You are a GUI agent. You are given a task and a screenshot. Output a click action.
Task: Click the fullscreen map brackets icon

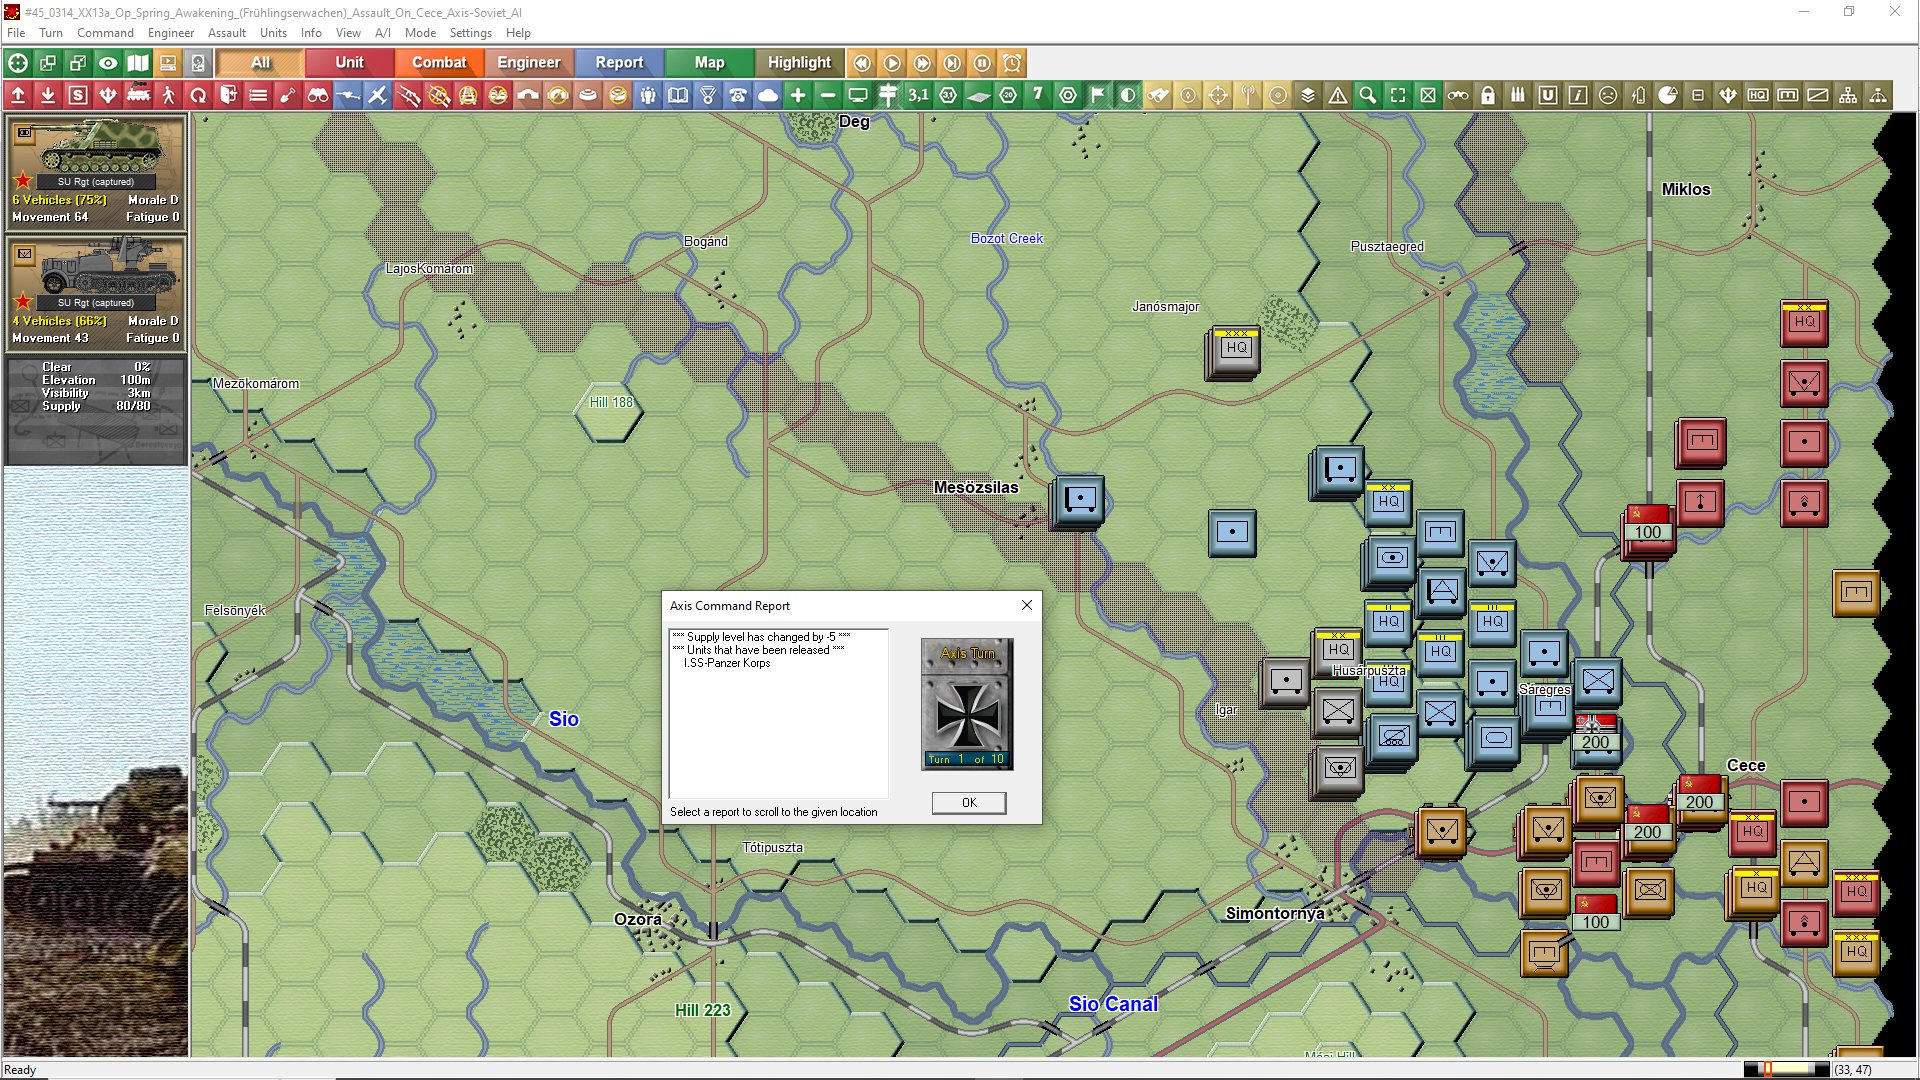pyautogui.click(x=1398, y=95)
